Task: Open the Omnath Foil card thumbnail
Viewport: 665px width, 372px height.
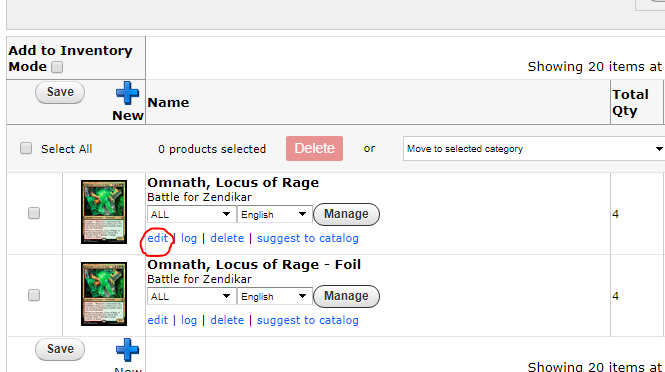Action: tap(104, 294)
